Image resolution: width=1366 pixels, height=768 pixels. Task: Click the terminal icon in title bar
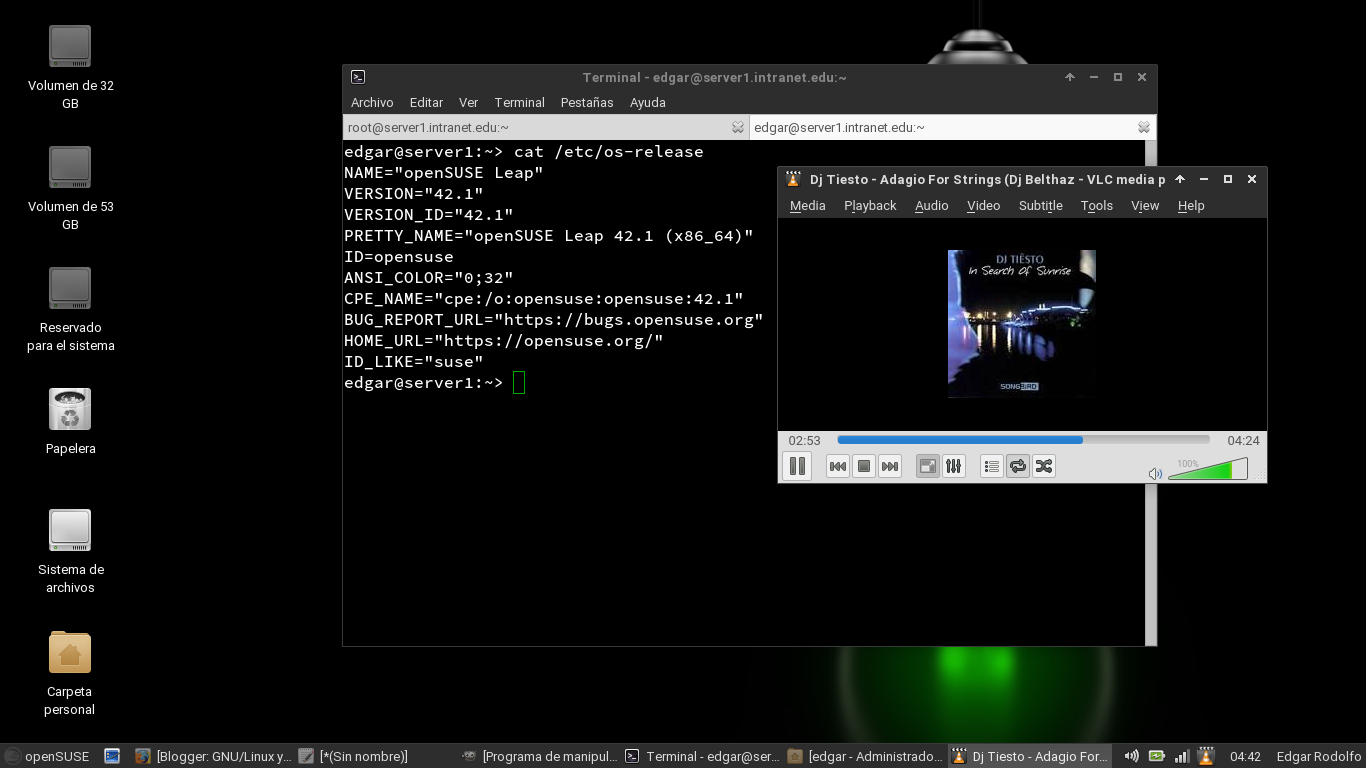pos(358,77)
